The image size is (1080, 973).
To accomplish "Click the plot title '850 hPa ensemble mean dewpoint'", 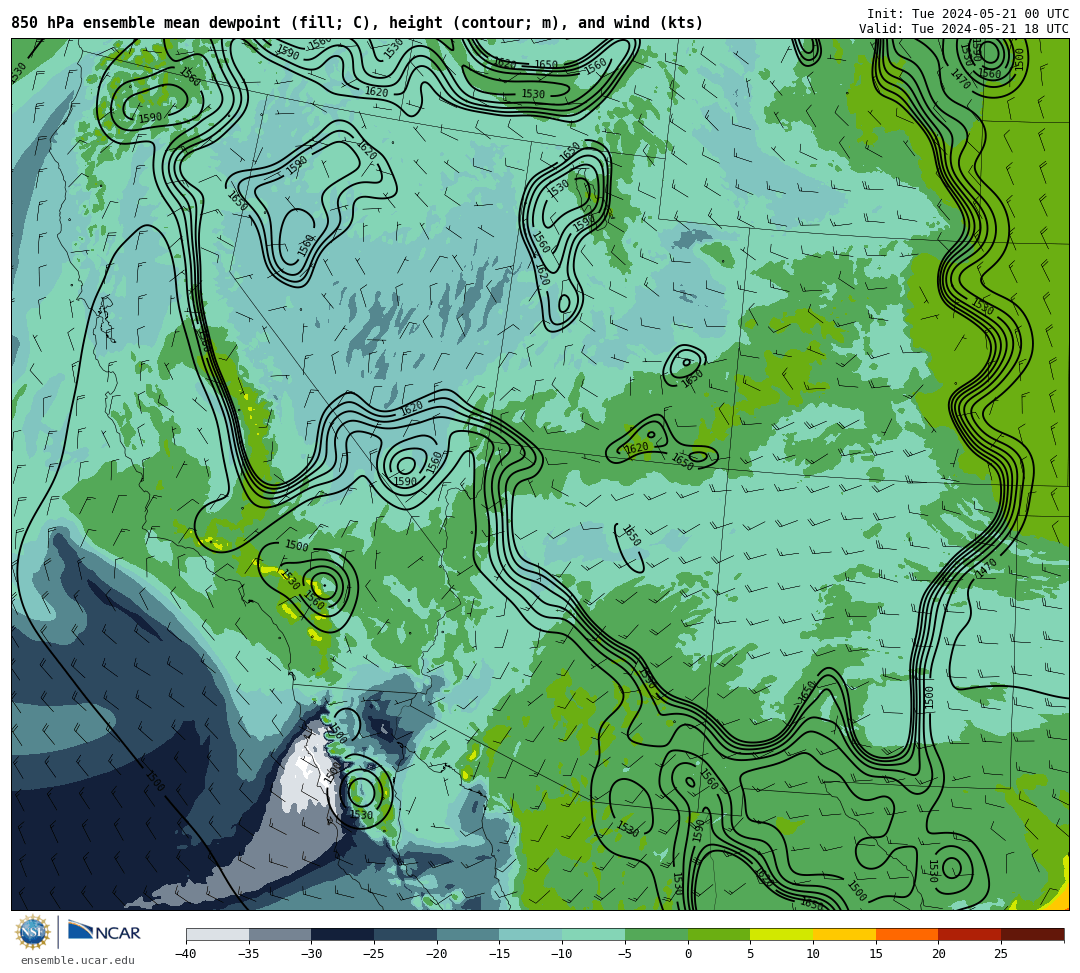I will [x=146, y=23].
